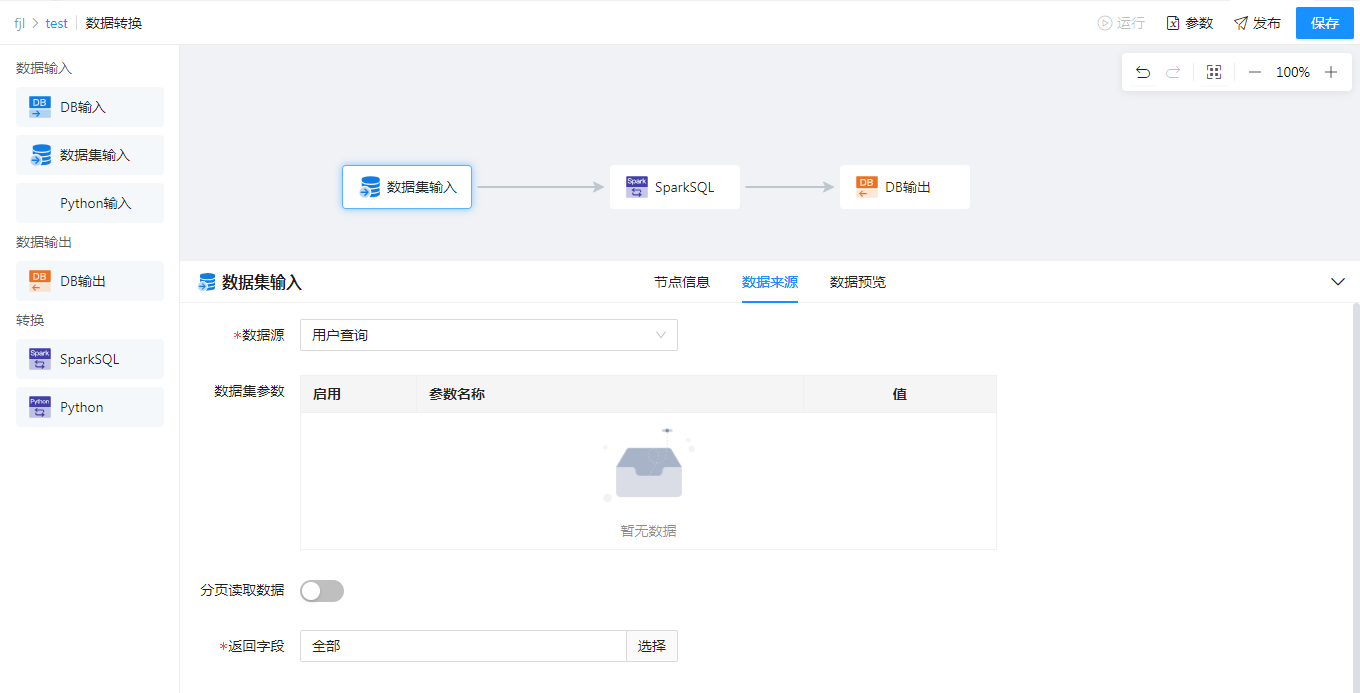
Task: Switch to the 节点信息 tab
Action: point(682,282)
